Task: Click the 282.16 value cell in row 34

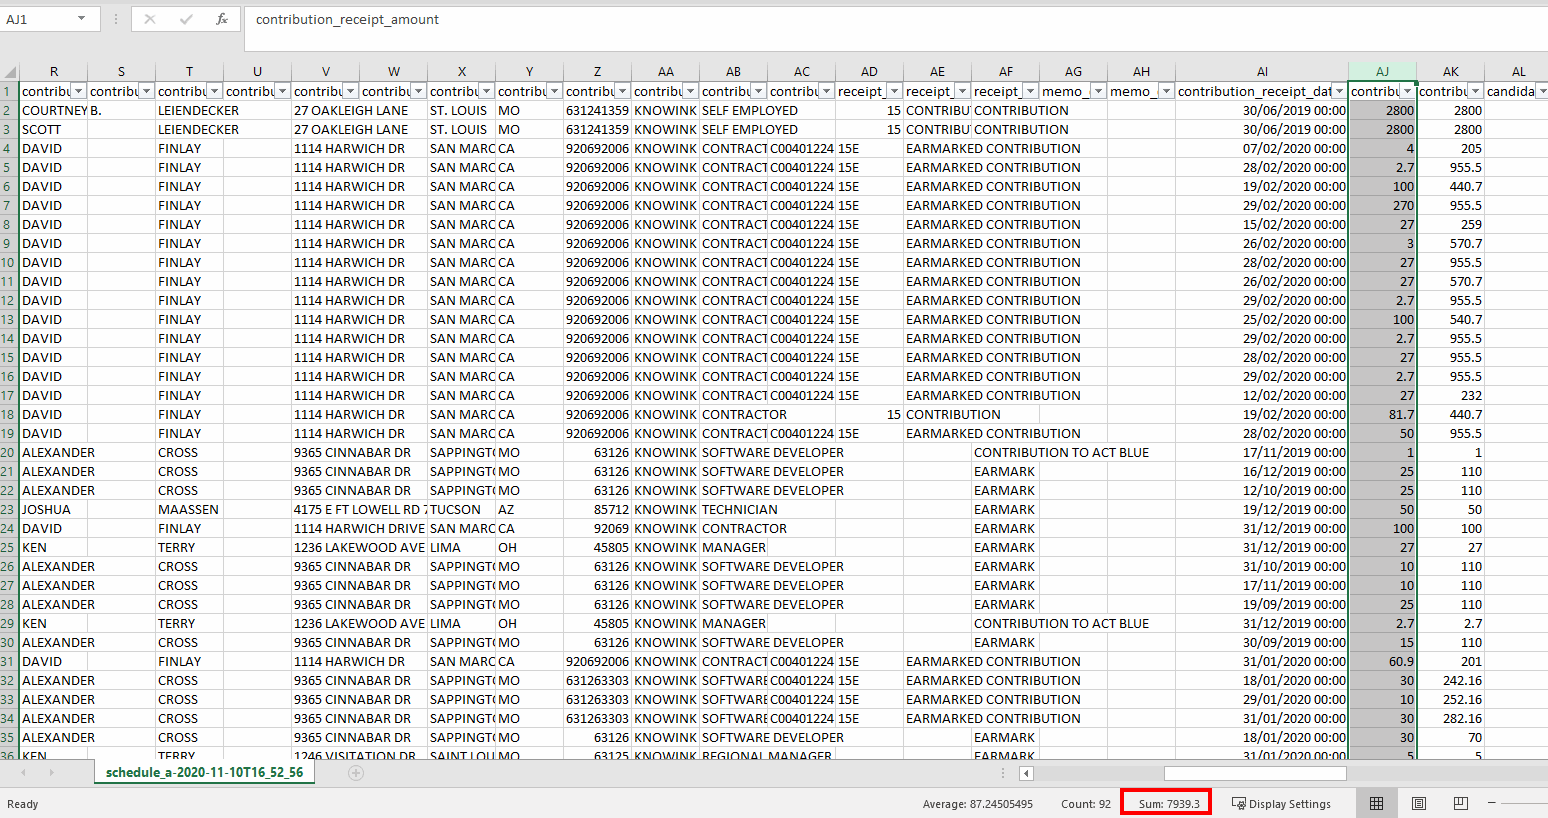Action: pos(1450,719)
